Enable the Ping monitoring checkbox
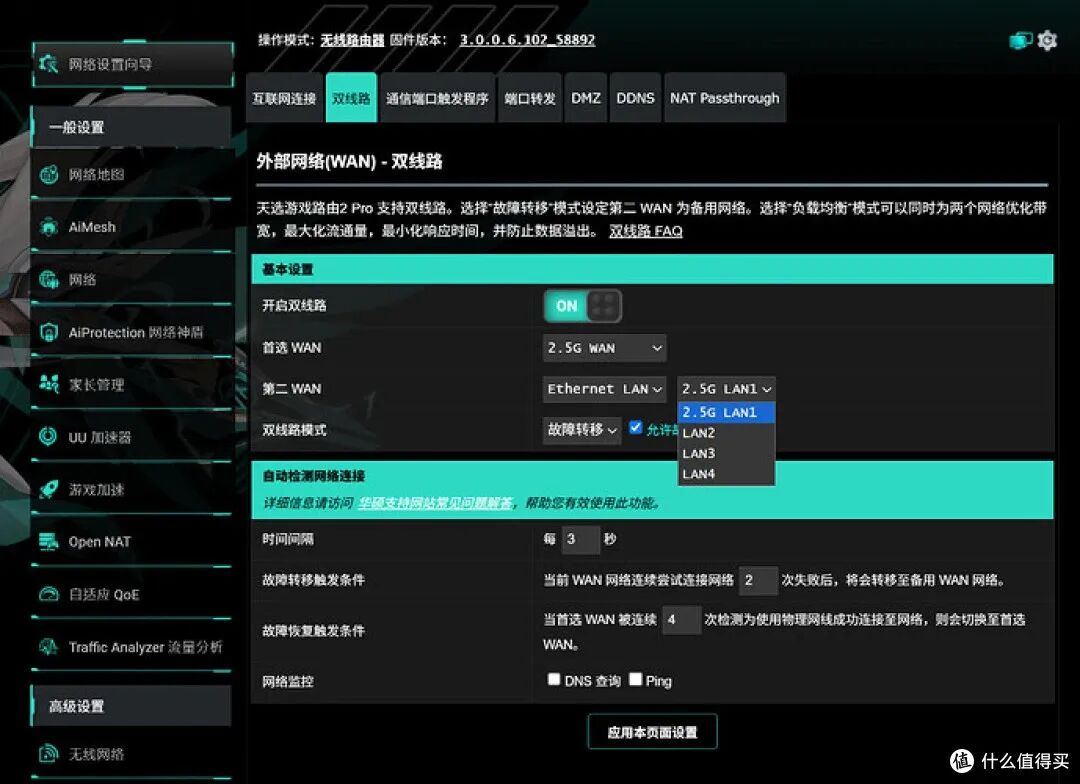The image size is (1080, 784). tap(636, 679)
